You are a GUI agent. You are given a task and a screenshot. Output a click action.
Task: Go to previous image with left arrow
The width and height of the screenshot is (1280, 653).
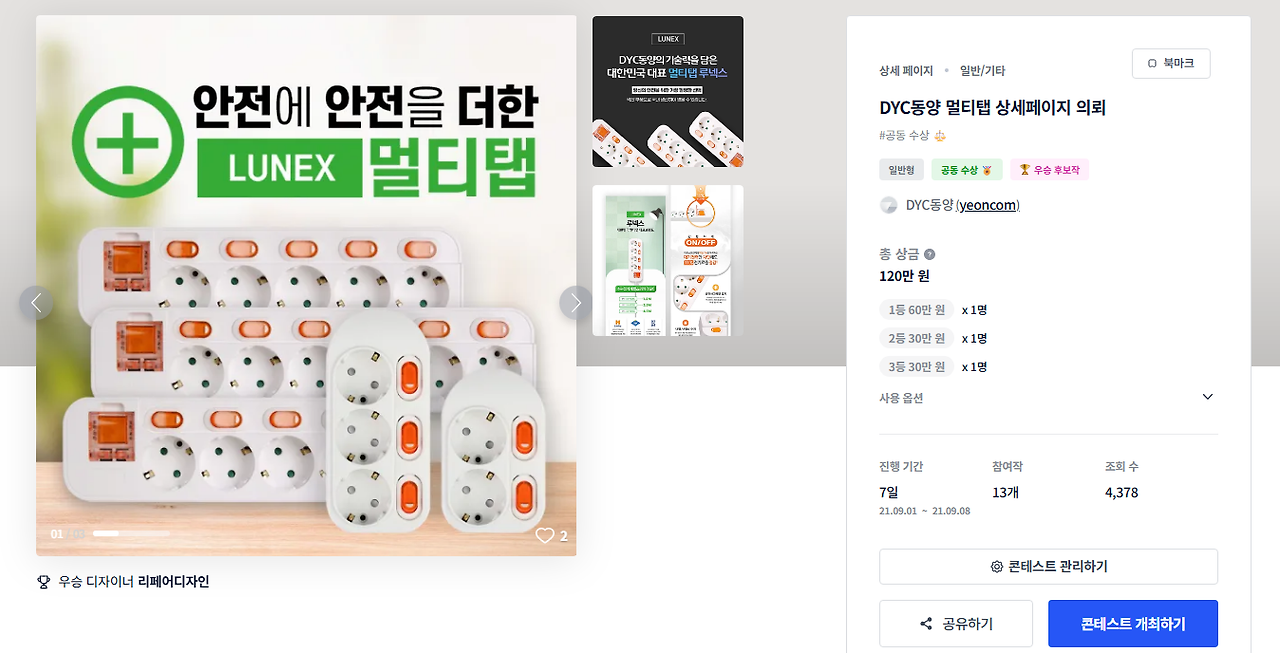[36, 303]
